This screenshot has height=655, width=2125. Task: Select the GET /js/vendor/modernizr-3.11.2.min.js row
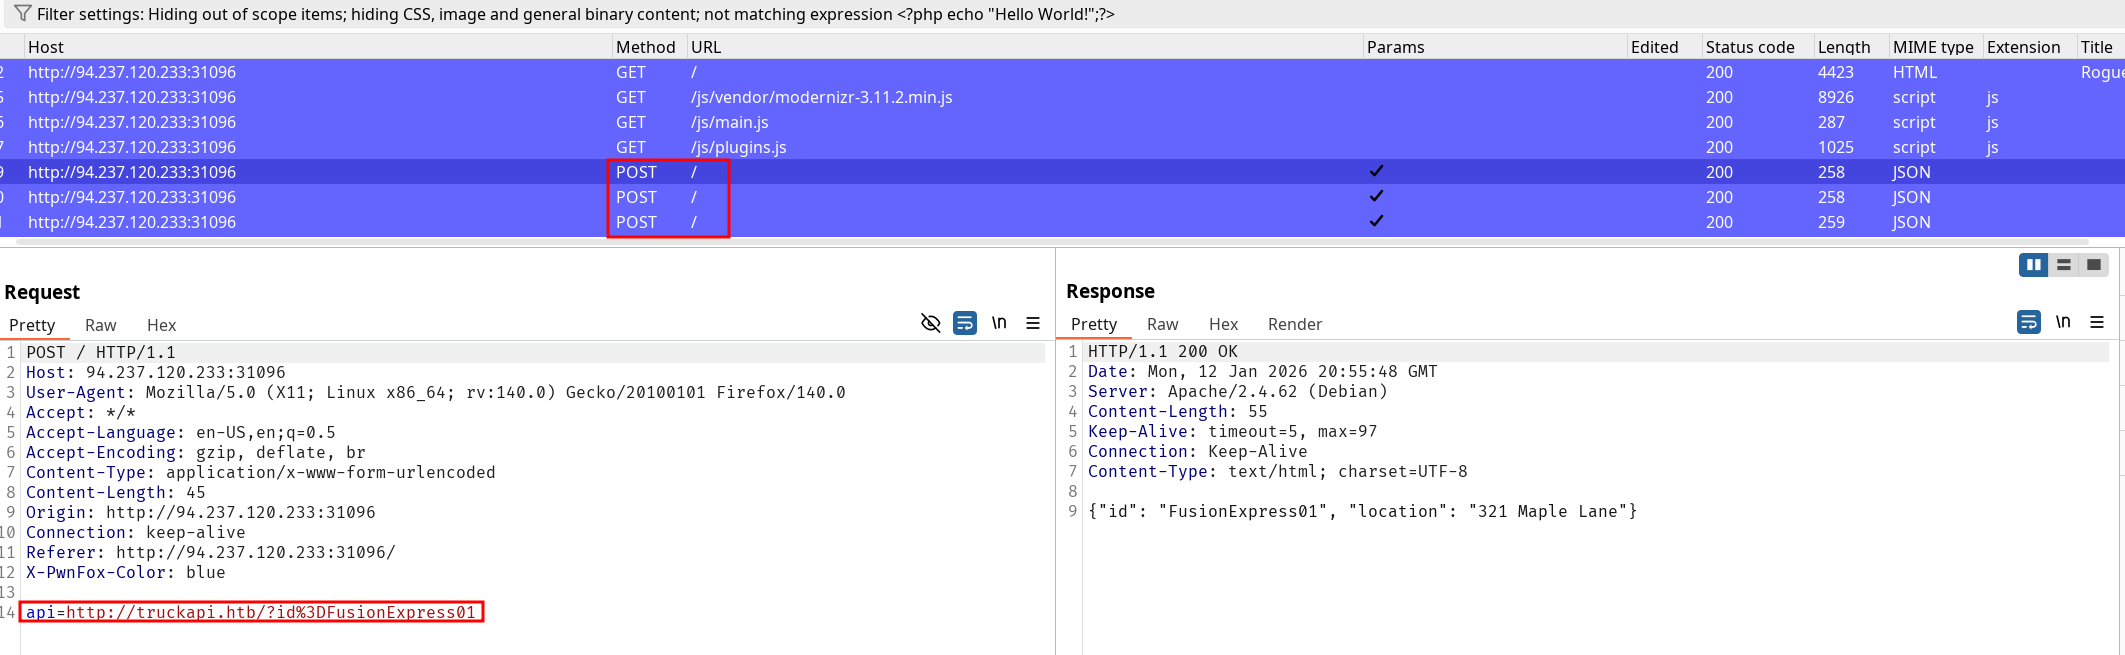point(821,97)
